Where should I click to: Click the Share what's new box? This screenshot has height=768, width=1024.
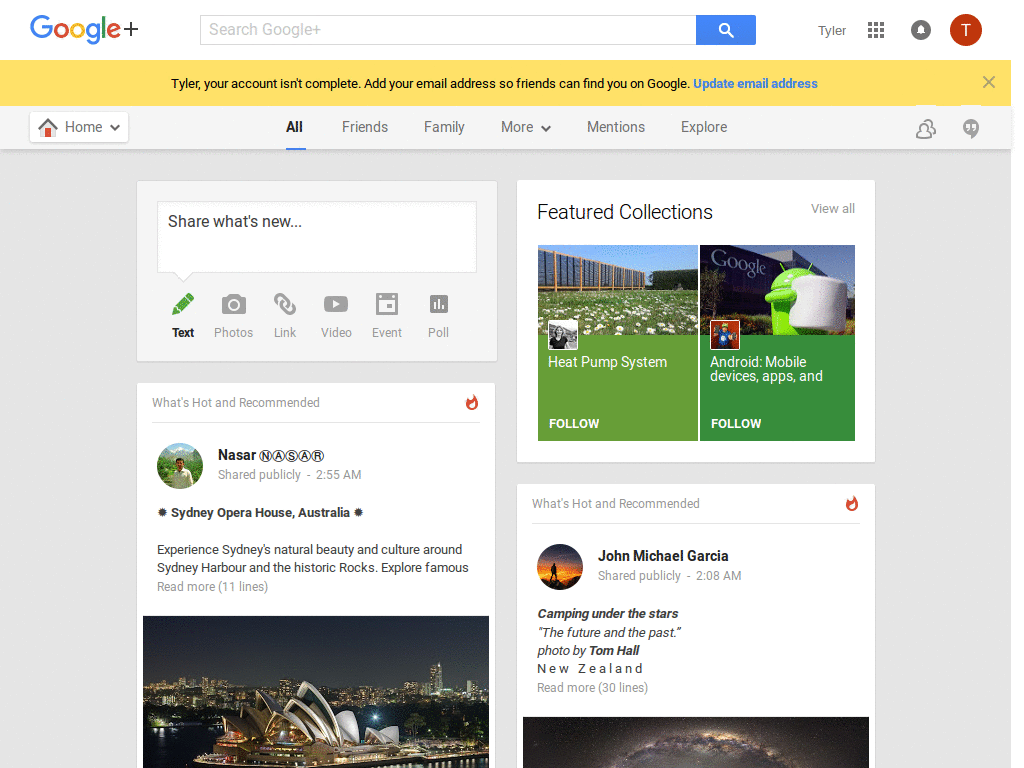(317, 236)
